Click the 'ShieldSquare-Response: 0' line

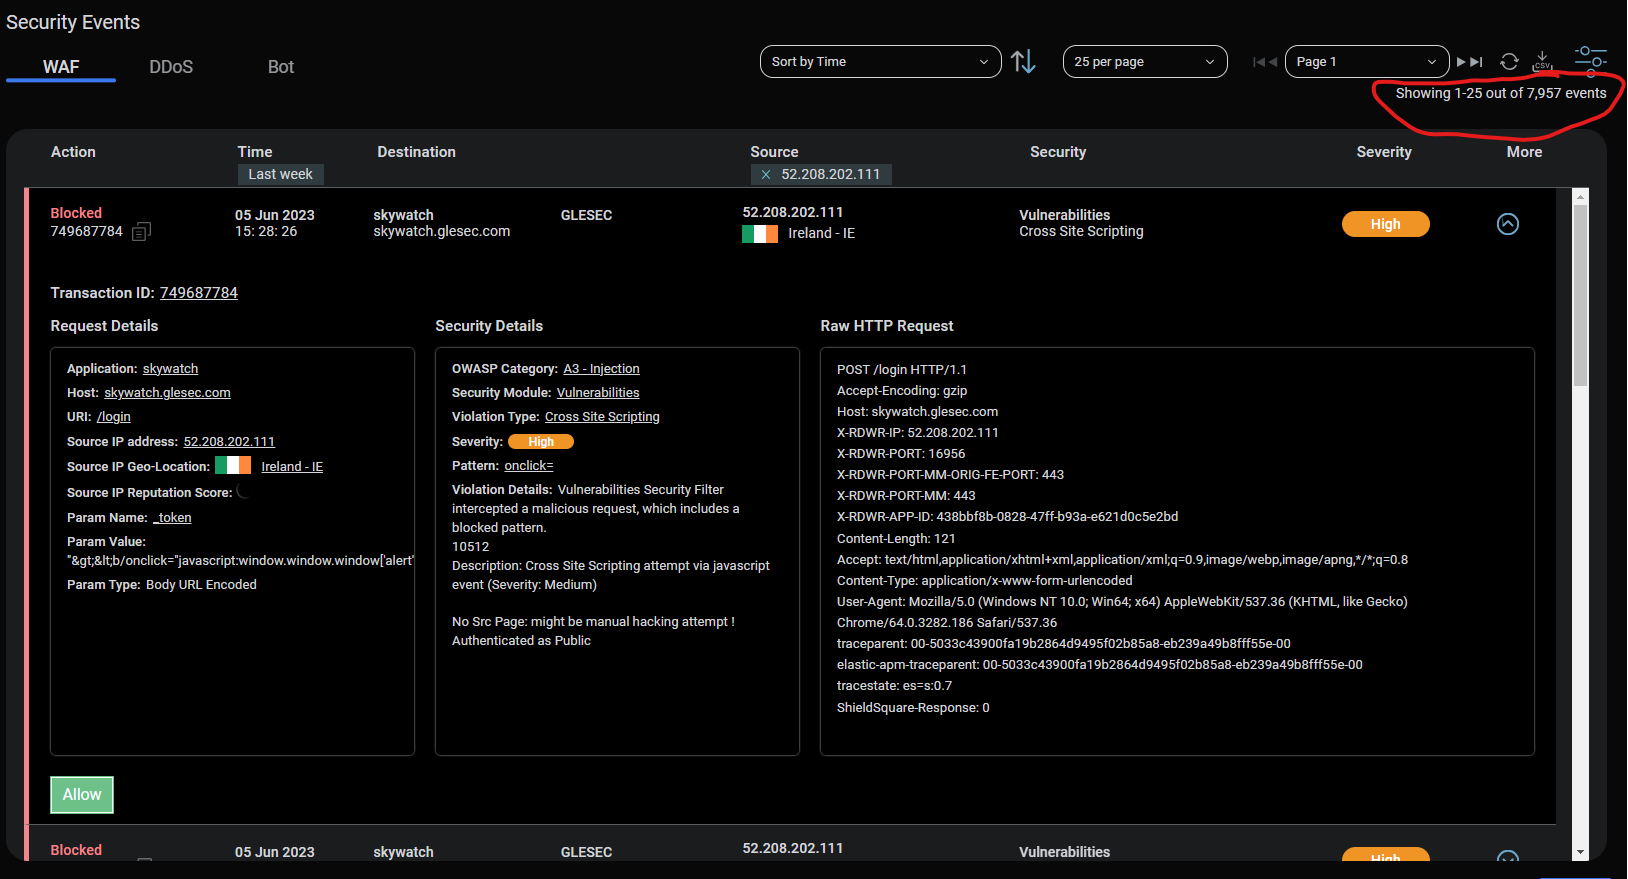coord(913,708)
